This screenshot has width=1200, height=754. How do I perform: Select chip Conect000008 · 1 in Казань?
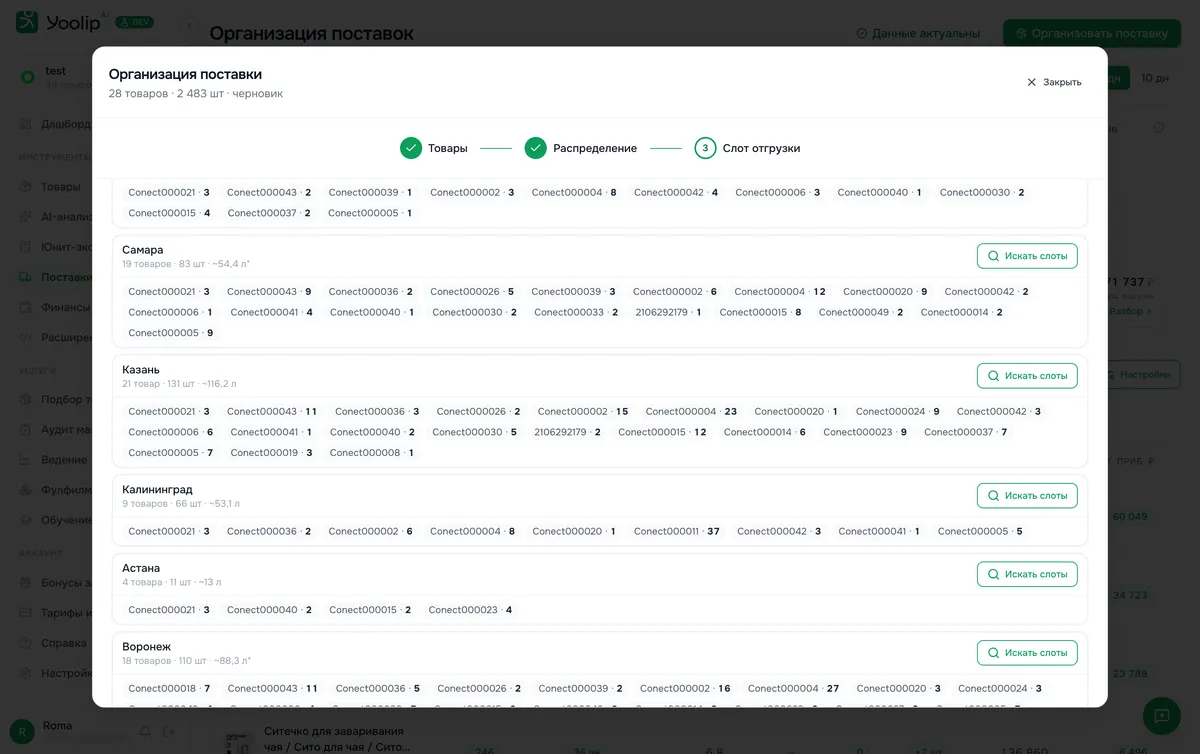point(371,453)
